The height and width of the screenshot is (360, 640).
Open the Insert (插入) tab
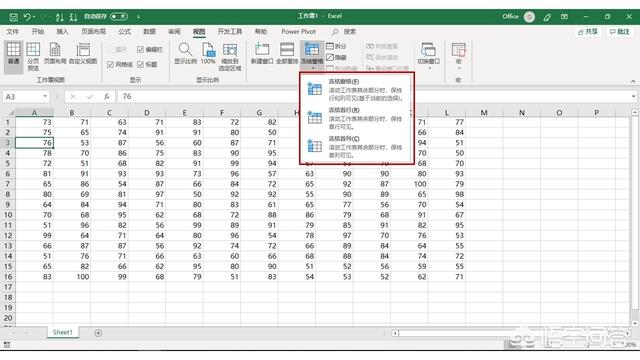tap(62, 31)
